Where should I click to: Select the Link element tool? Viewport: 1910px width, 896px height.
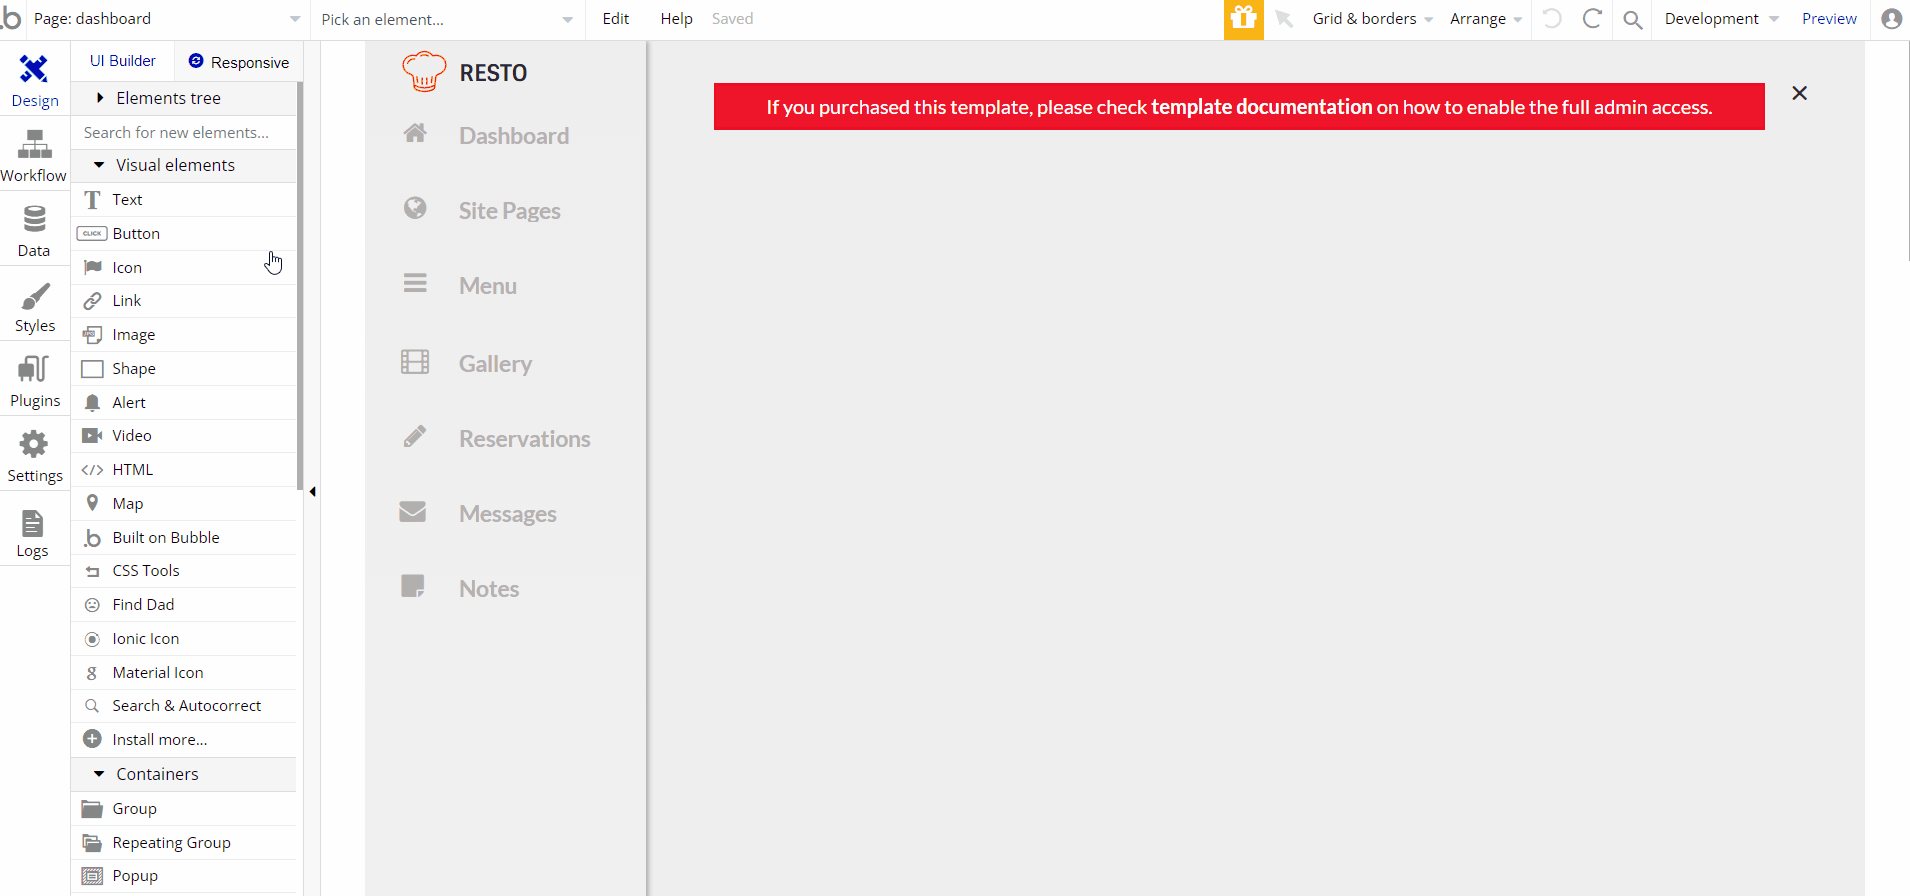184,301
